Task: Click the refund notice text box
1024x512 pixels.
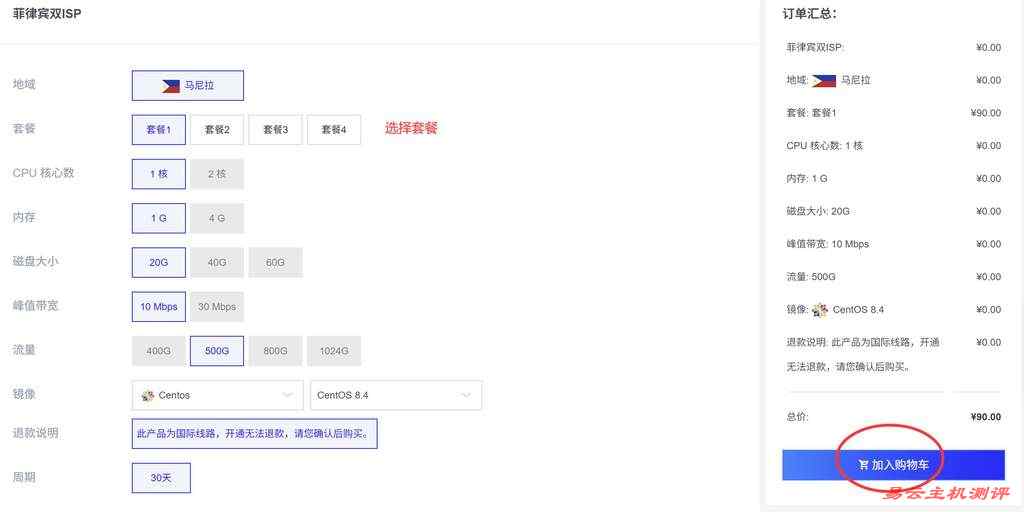Action: click(254, 434)
